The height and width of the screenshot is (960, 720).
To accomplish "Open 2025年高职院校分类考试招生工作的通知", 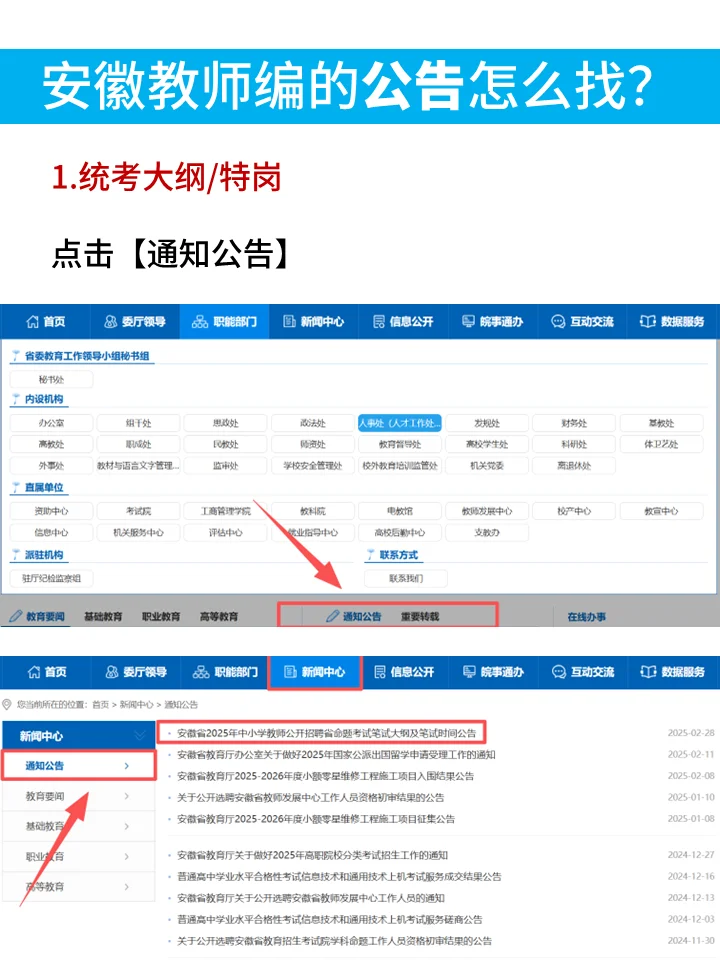I will coord(312,855).
